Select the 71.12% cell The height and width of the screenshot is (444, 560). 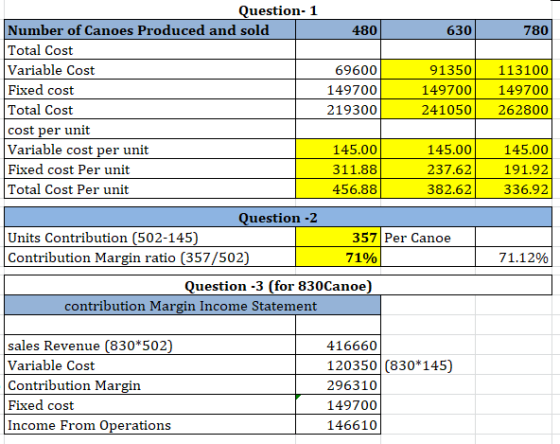[x=514, y=257]
